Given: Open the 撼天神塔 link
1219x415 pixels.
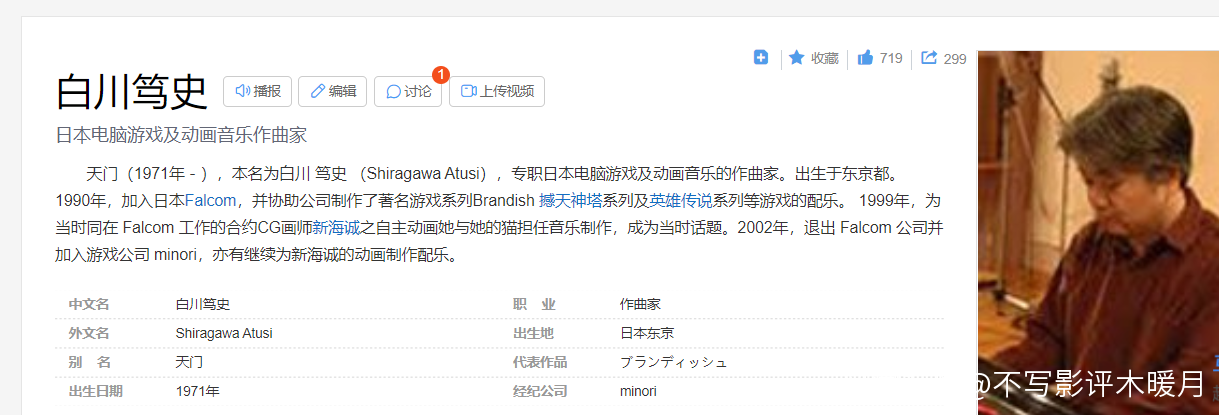Looking at the screenshot, I should (x=572, y=200).
